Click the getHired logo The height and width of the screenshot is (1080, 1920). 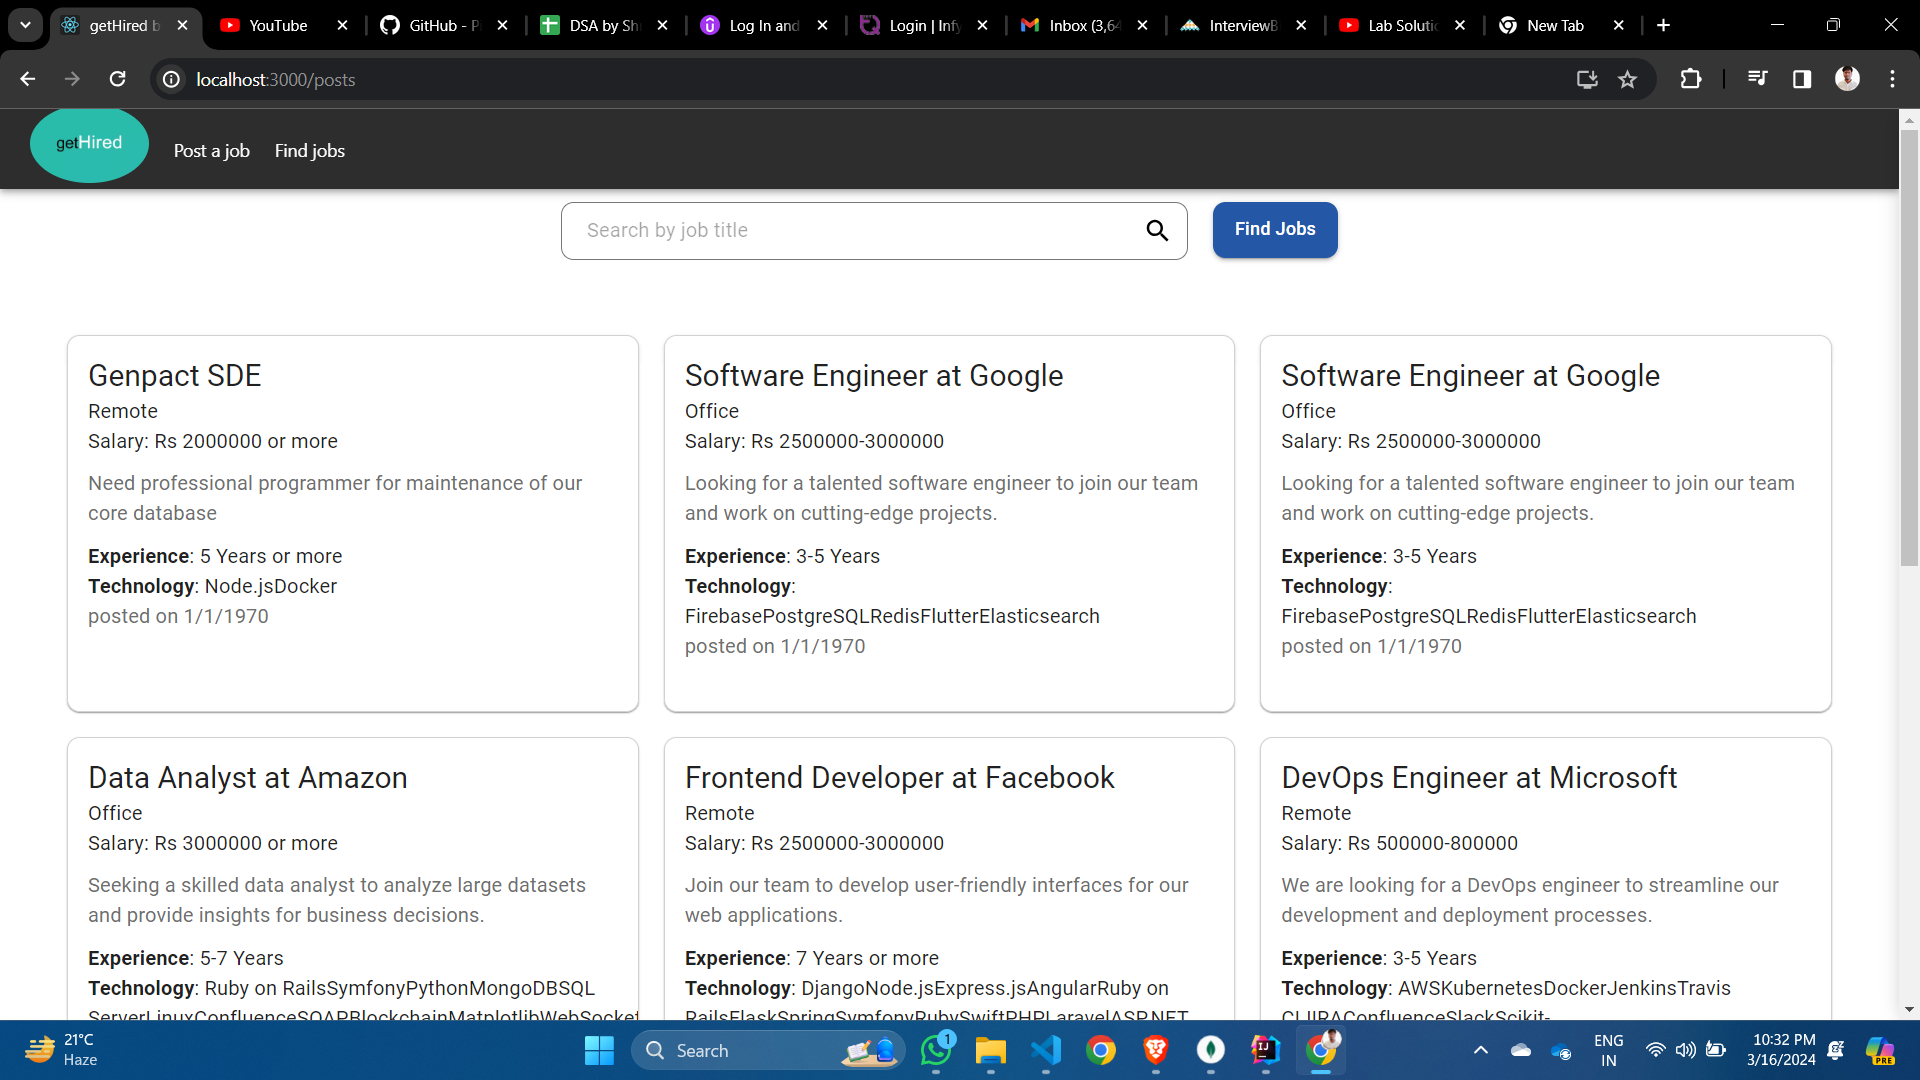[x=89, y=144]
